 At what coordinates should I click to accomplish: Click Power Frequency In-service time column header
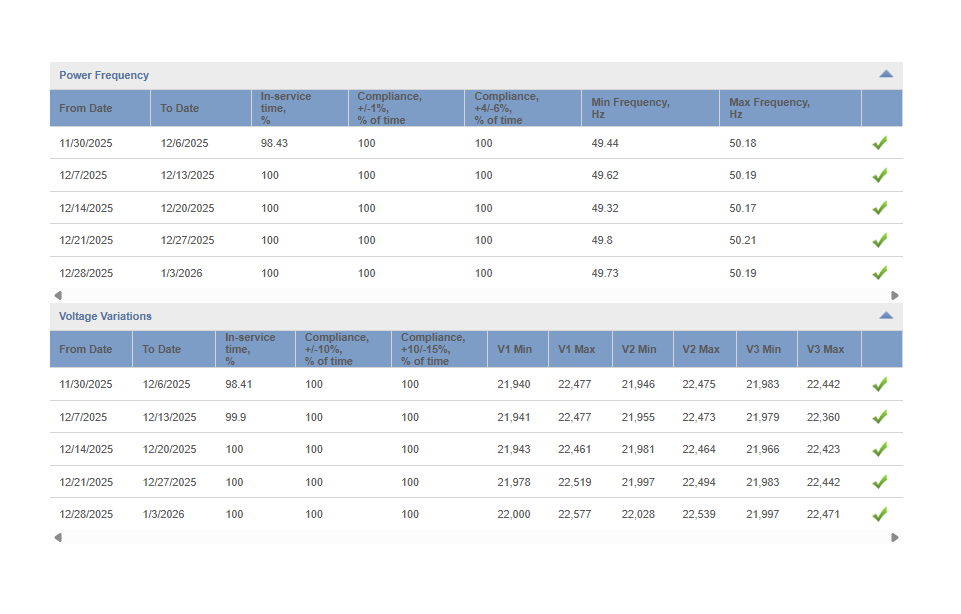pos(300,108)
